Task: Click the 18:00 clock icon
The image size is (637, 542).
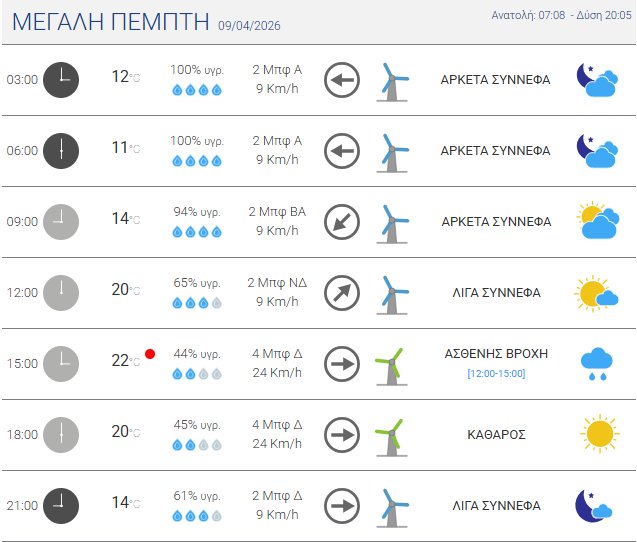Action: [x=61, y=434]
